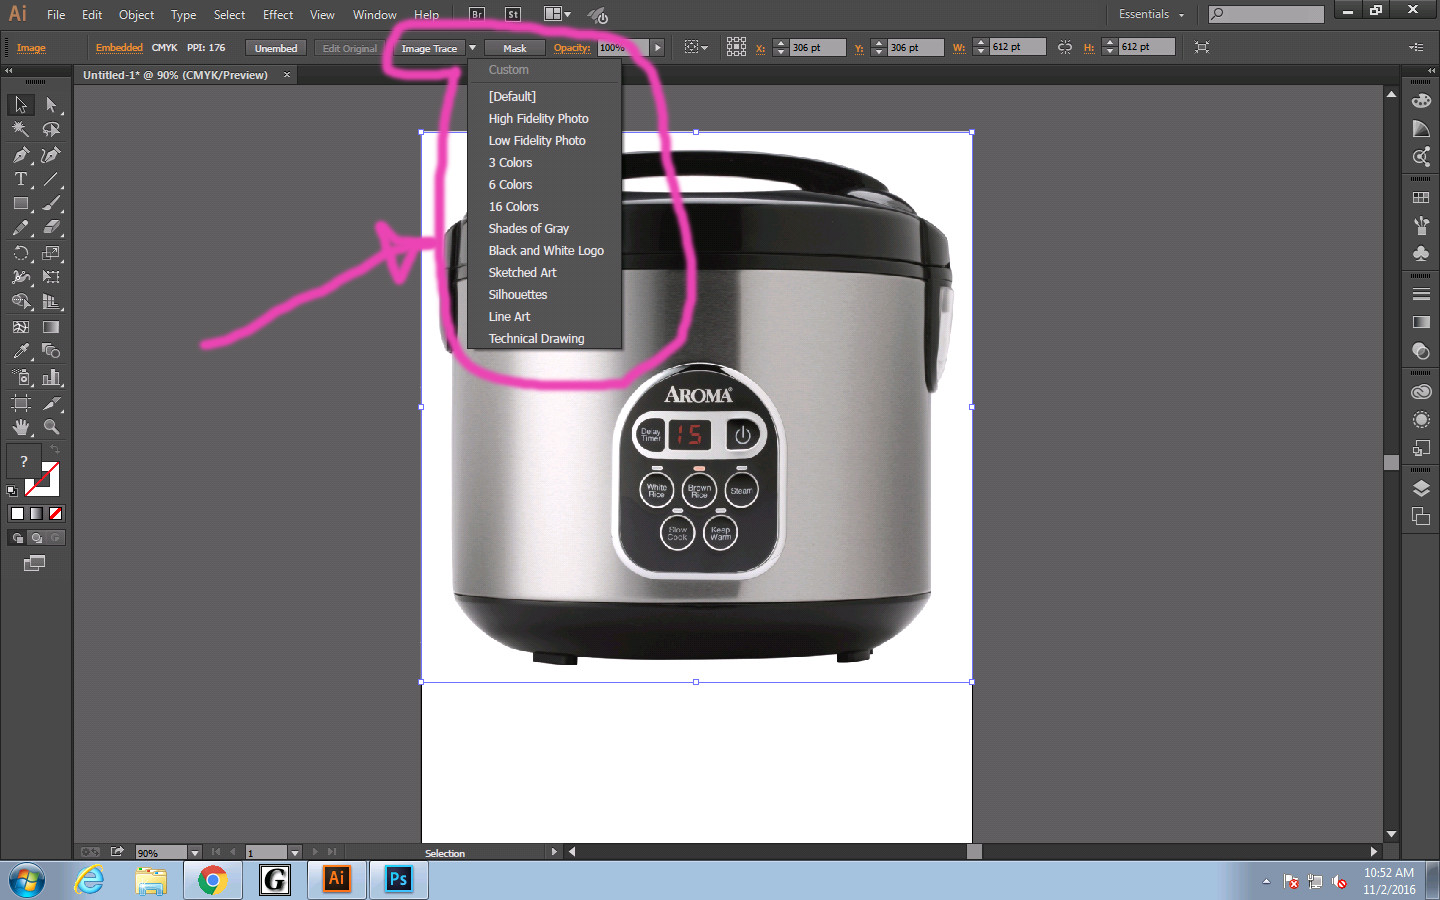Click the Mask button

click(515, 48)
